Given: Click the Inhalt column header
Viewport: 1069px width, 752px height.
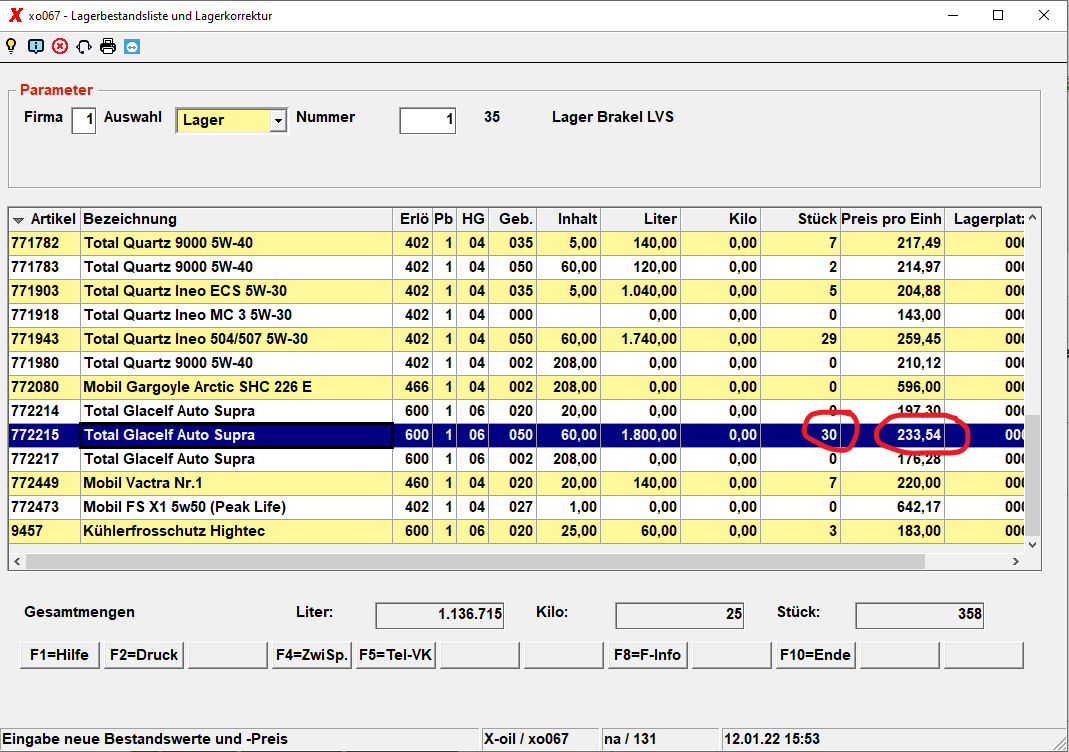Looking at the screenshot, I should coord(569,219).
